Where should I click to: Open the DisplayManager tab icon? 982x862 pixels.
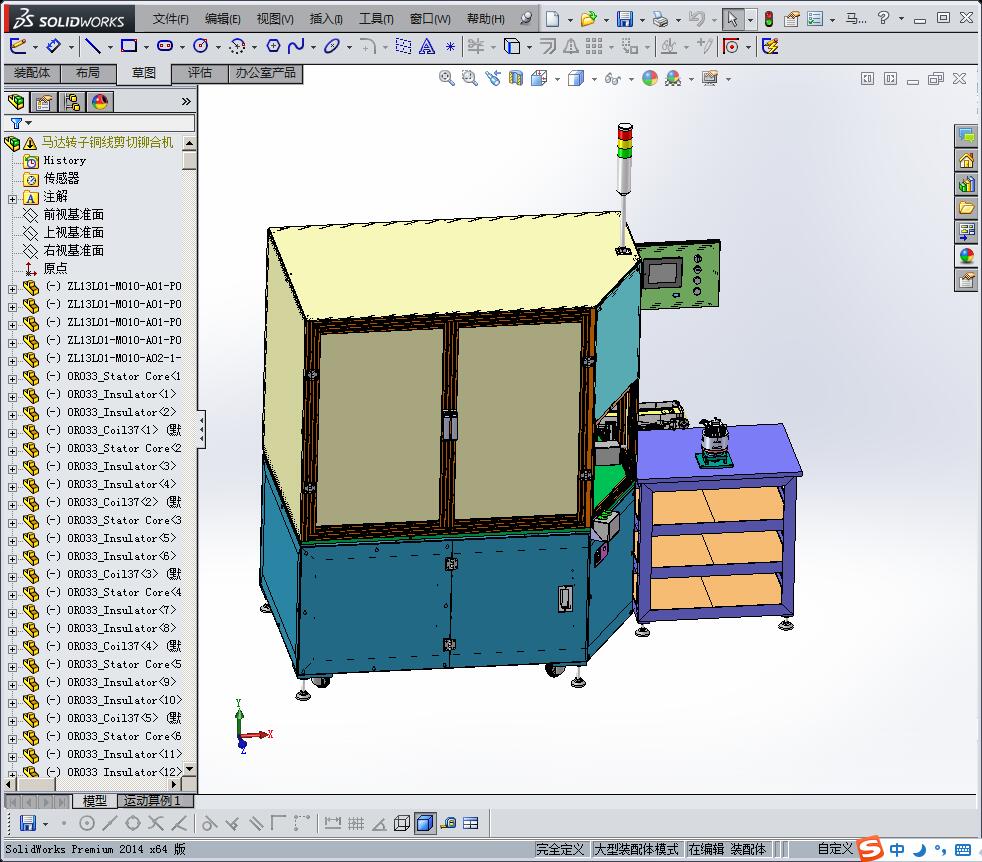pos(100,102)
